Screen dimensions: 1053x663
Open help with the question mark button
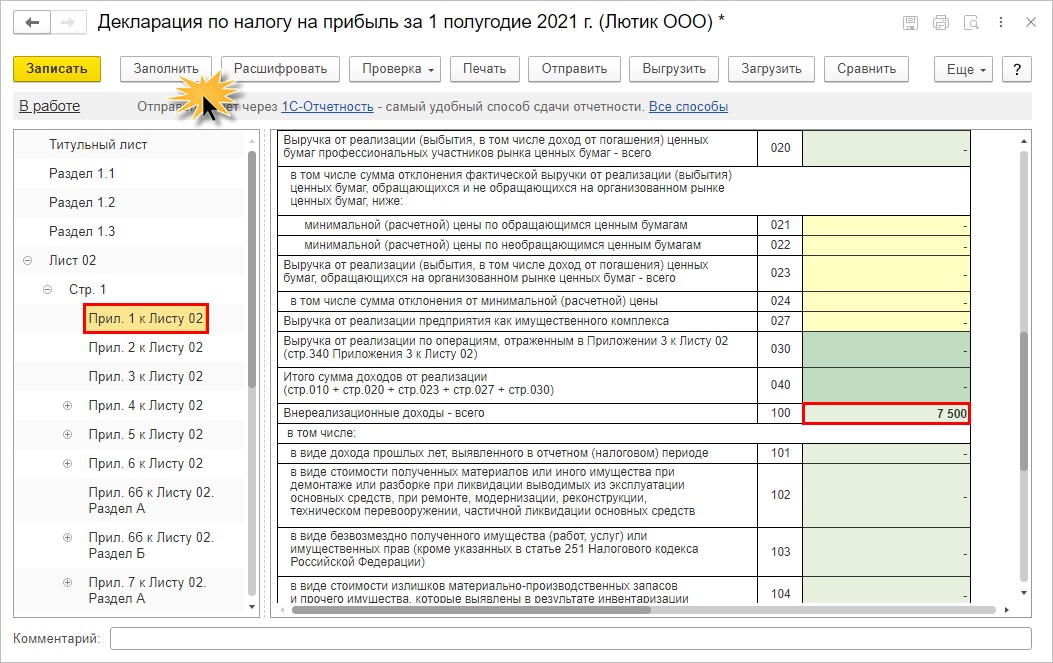click(x=1017, y=69)
